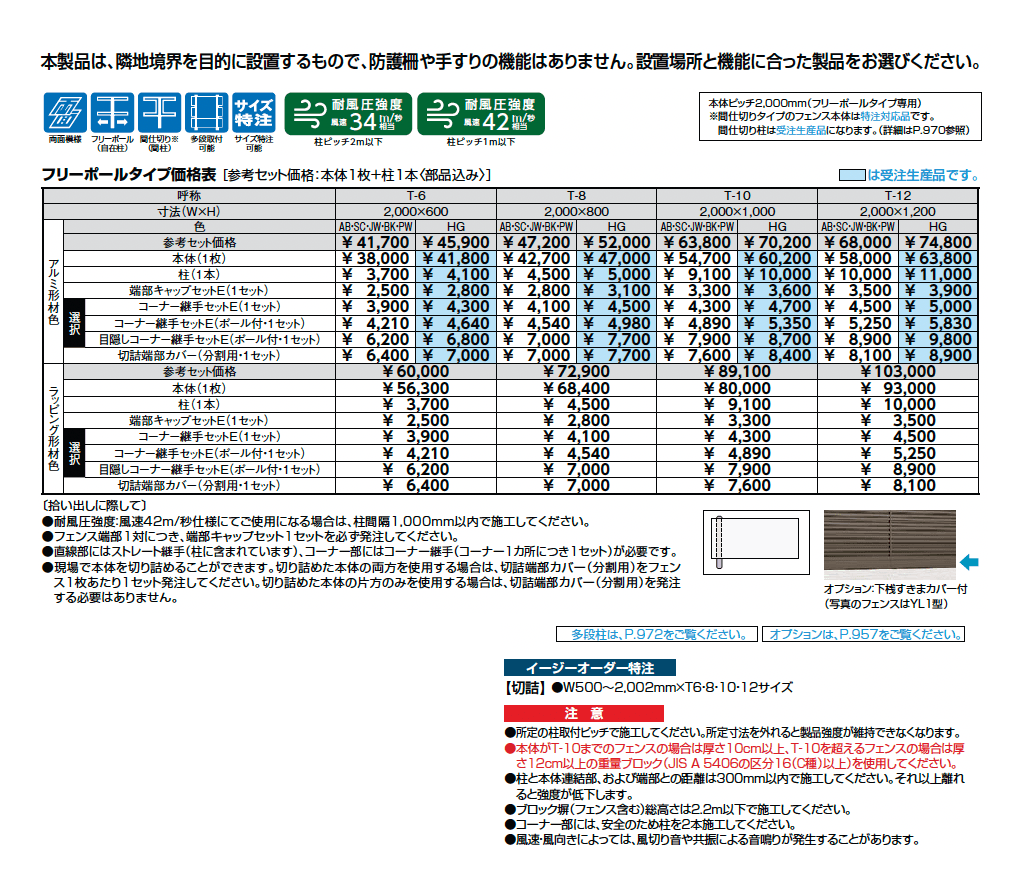
Task: Select the T-12 column header
Action: [898, 196]
